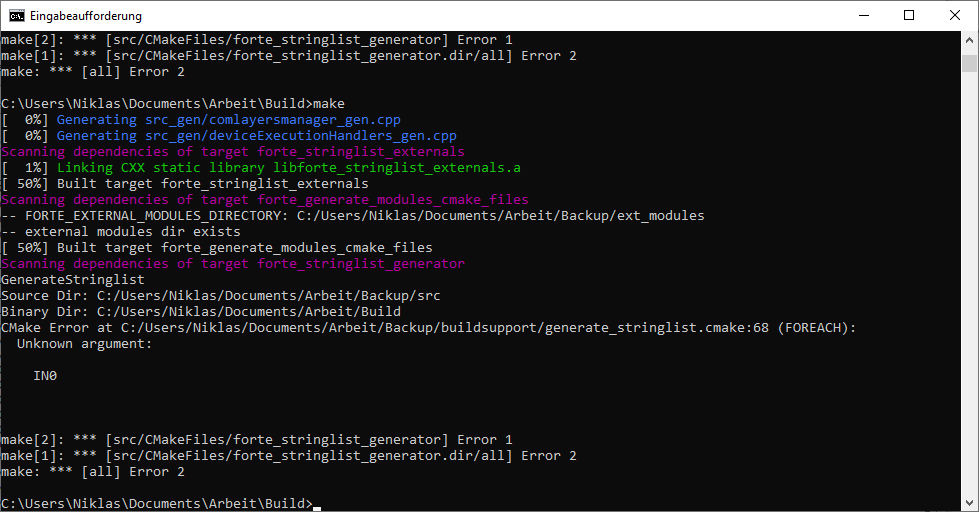The height and width of the screenshot is (512, 979).
Task: Click the scrollbar up arrow
Action: click(969, 40)
